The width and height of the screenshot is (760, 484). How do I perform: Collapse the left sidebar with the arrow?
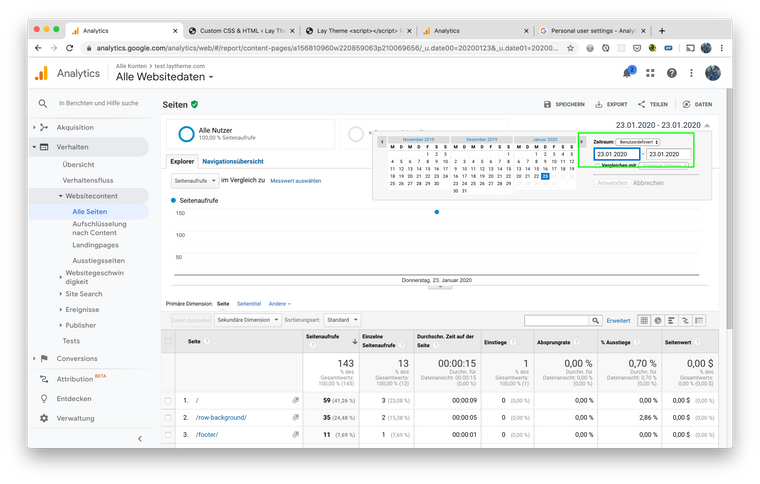[x=139, y=438]
